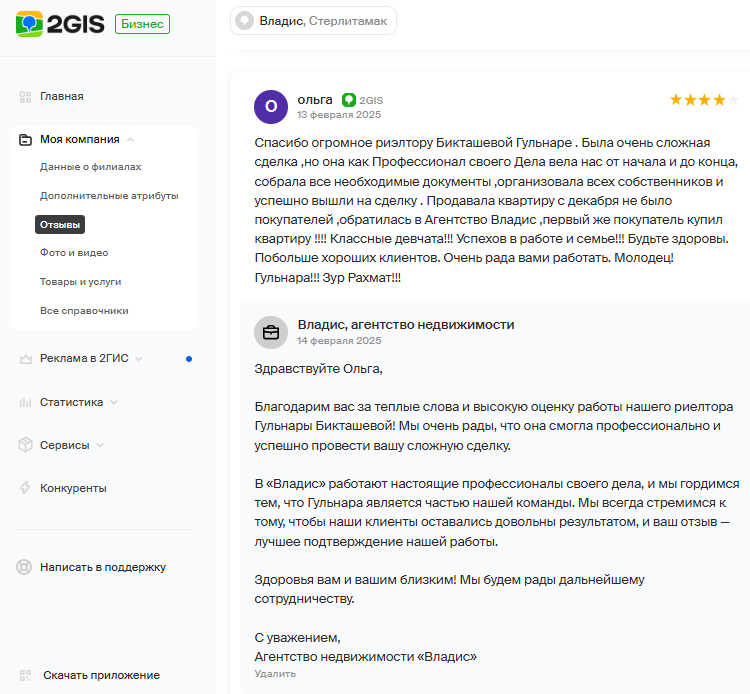
Task: Click the QR code icon near Скачать приложение
Action: pos(25,675)
